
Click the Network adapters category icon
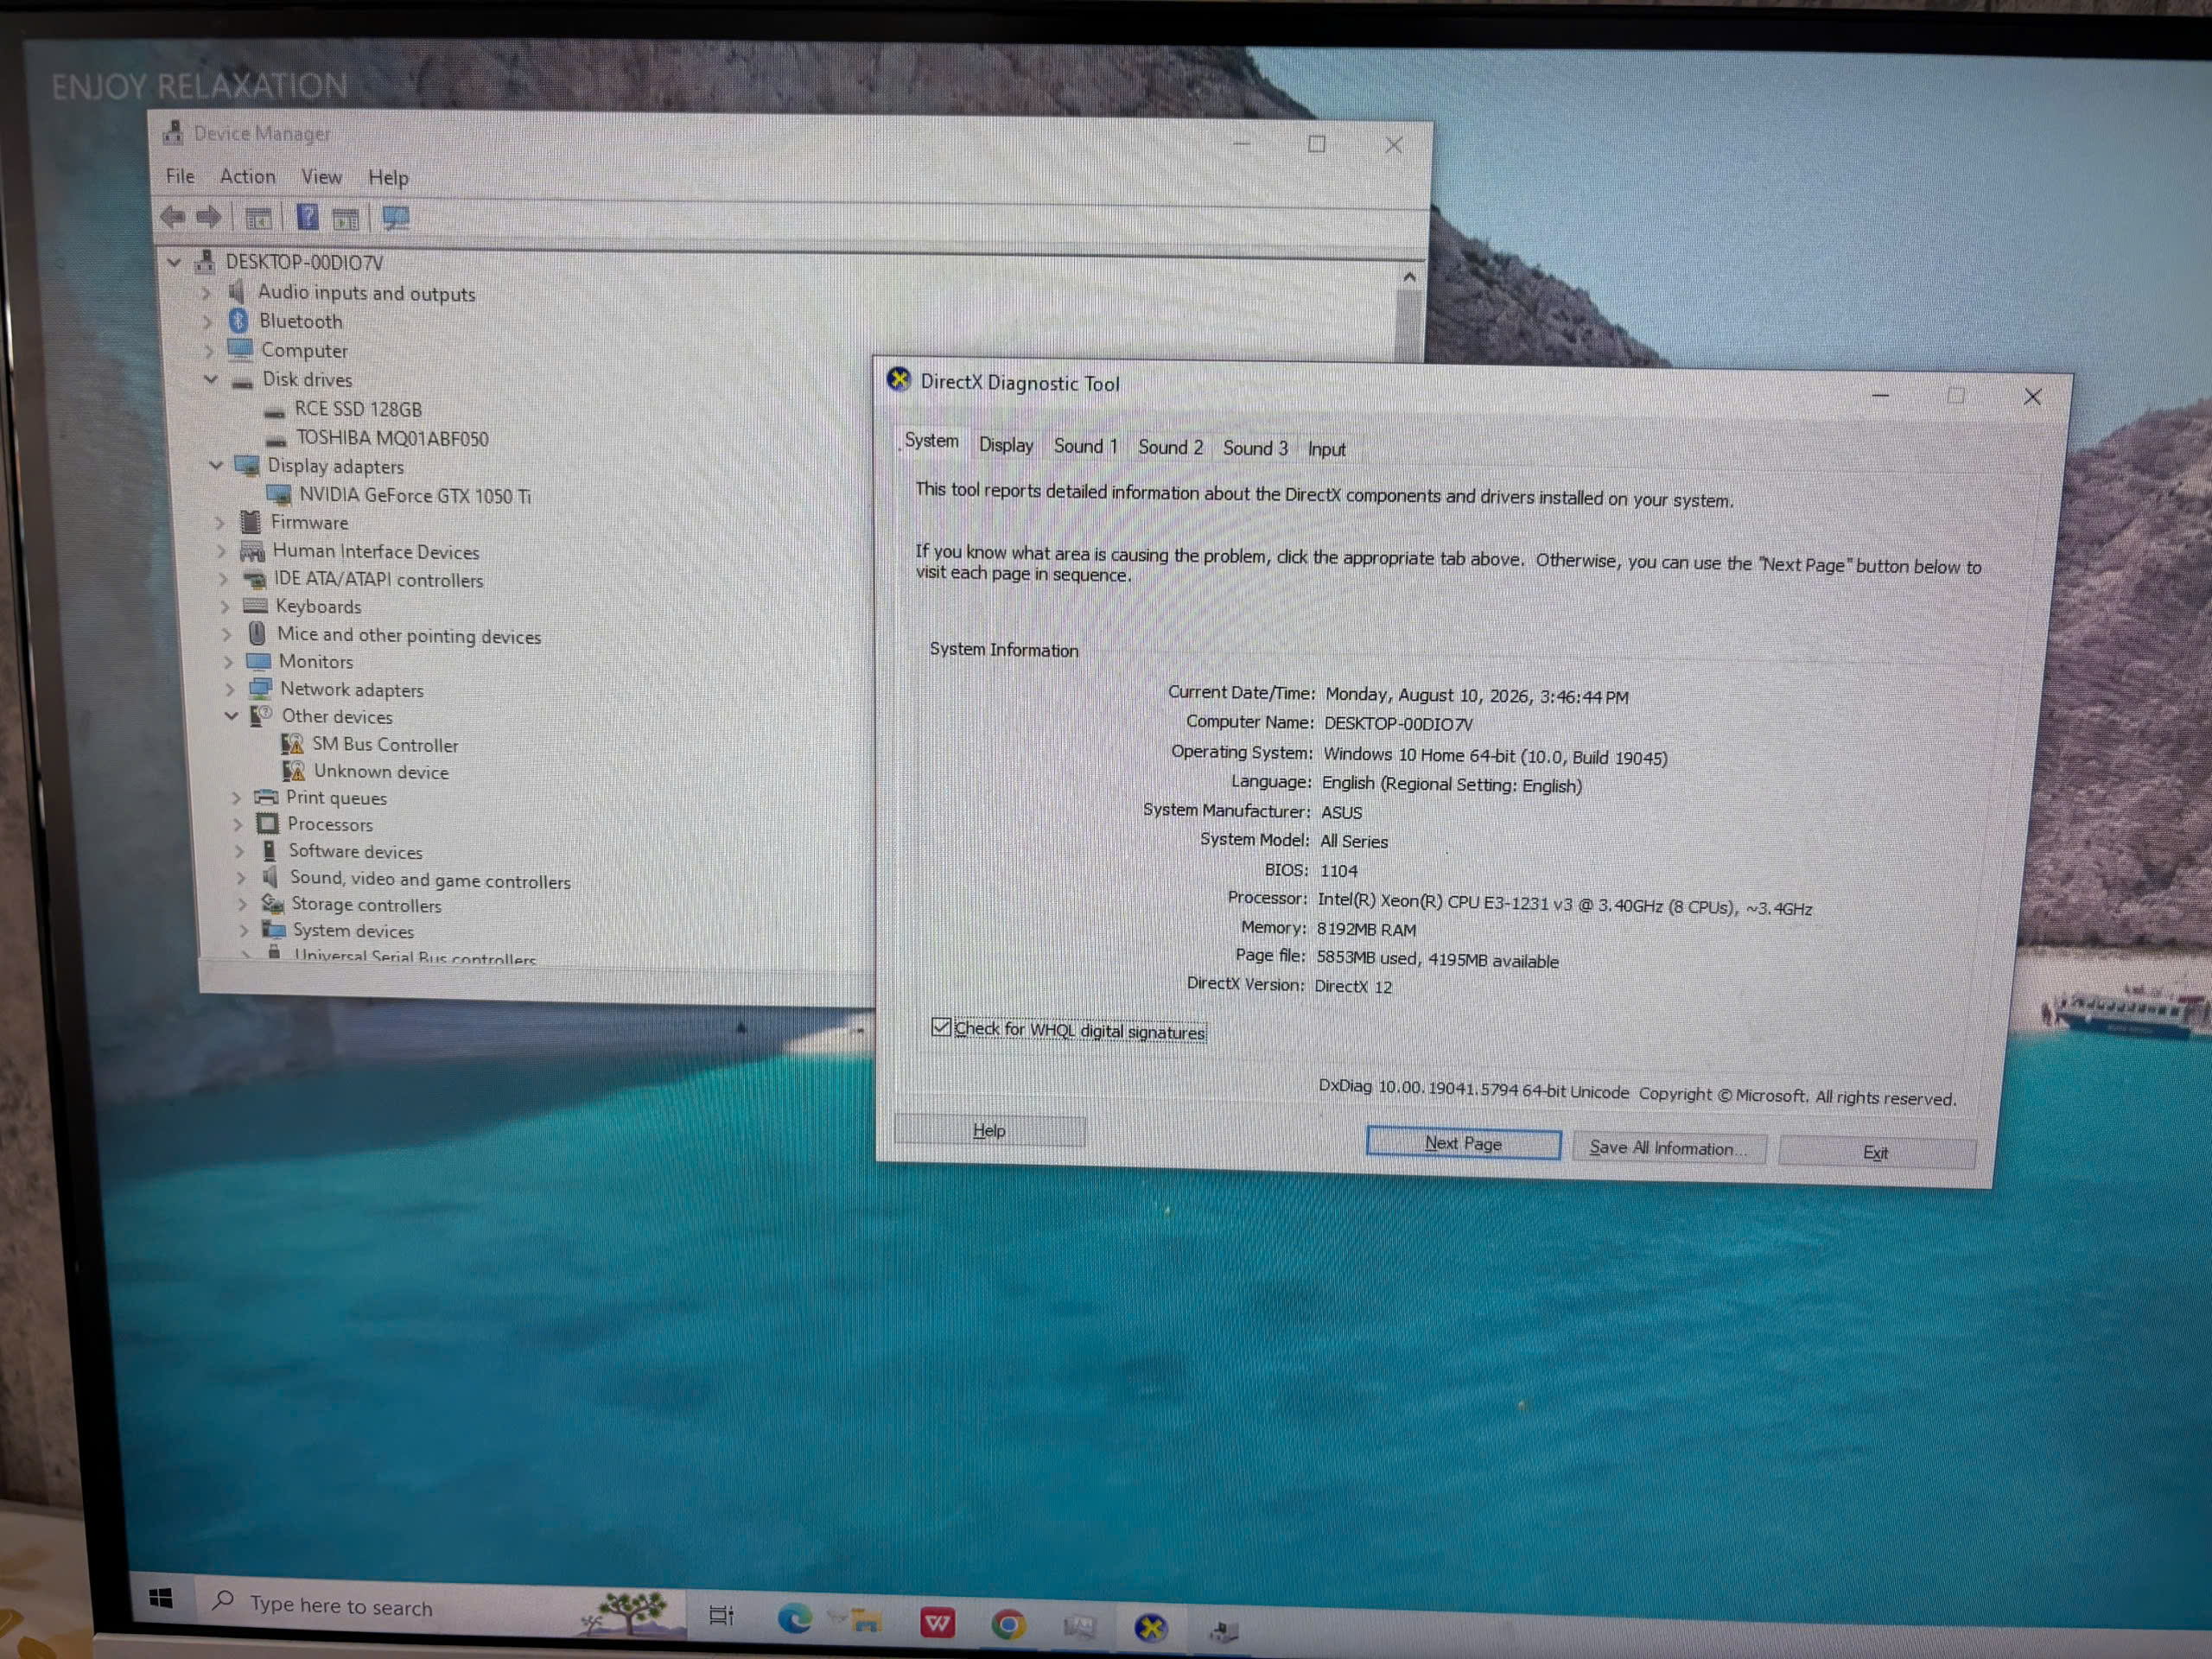tap(260, 688)
